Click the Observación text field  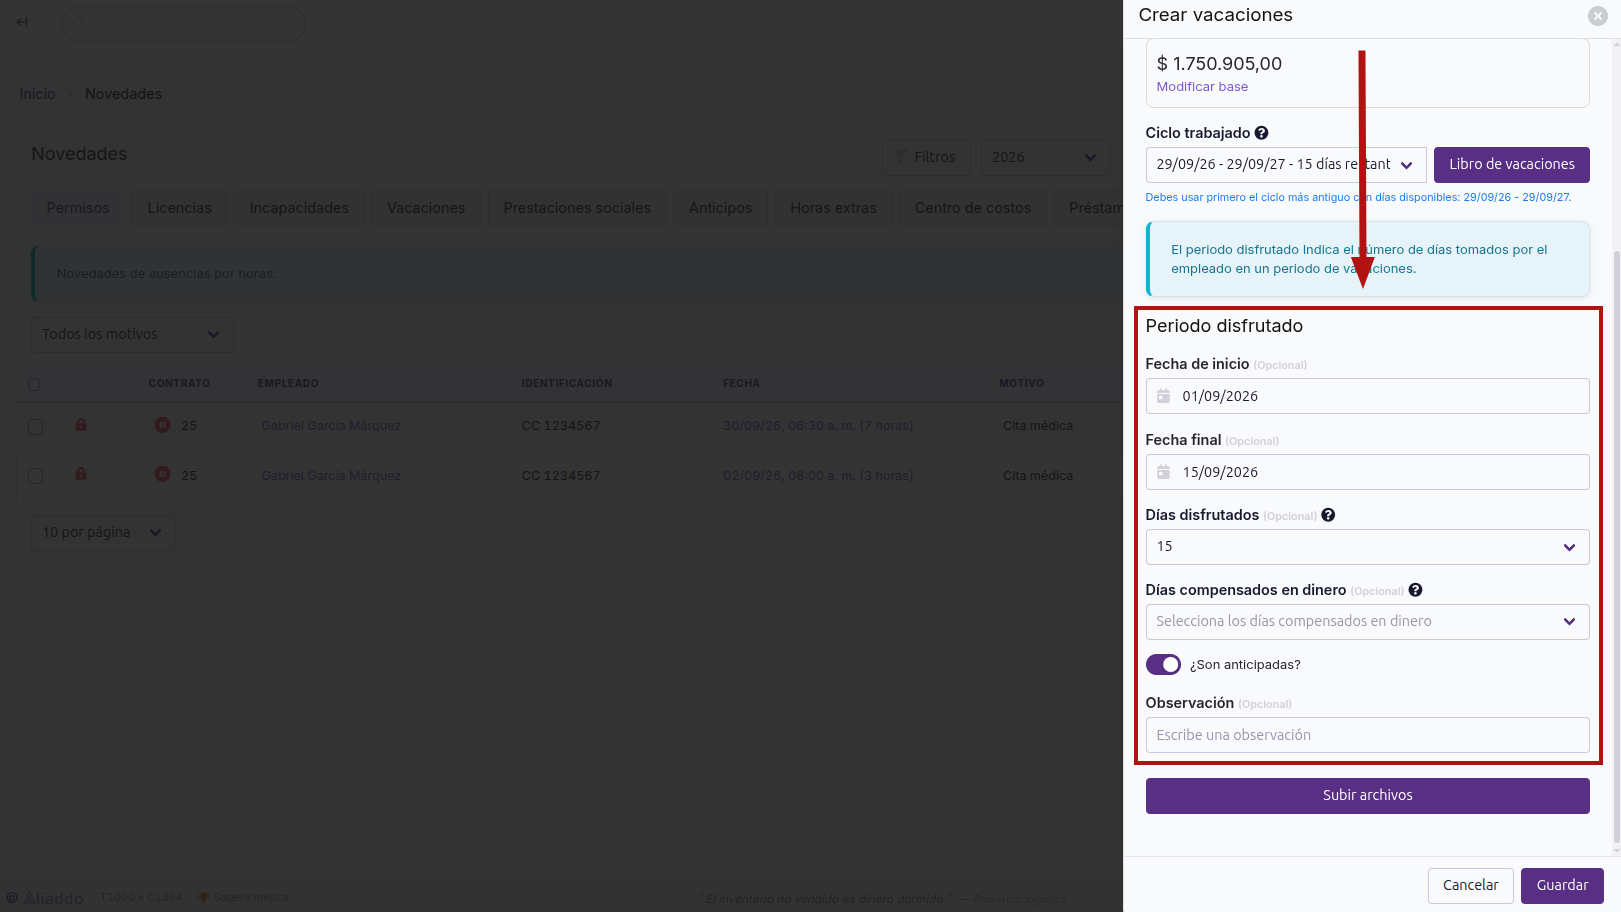1367,735
